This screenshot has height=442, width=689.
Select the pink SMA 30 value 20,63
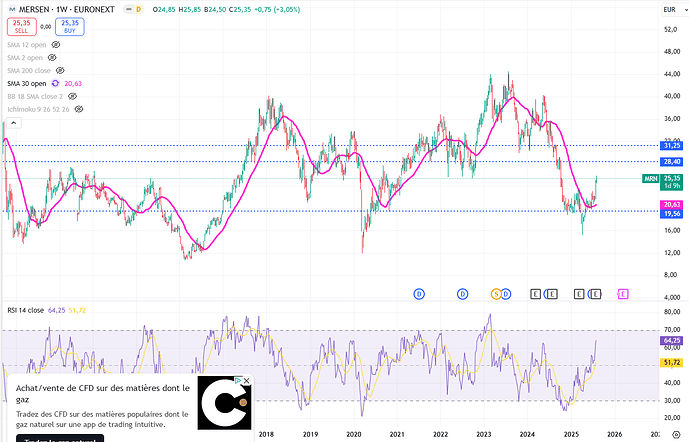[x=72, y=83]
